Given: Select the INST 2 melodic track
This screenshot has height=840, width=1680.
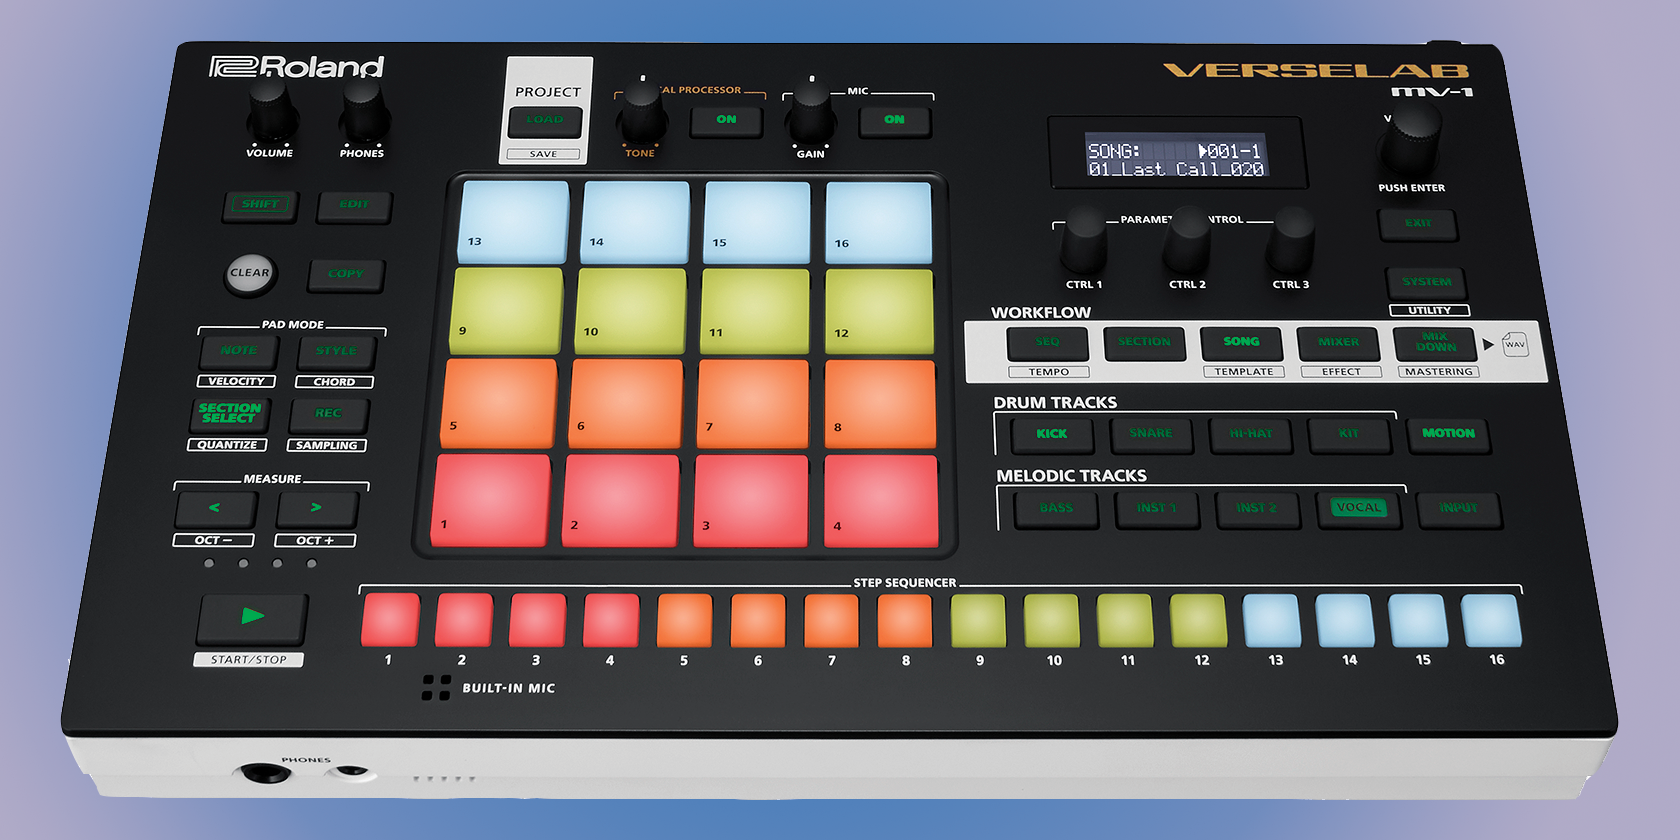Looking at the screenshot, I should coord(1257,509).
